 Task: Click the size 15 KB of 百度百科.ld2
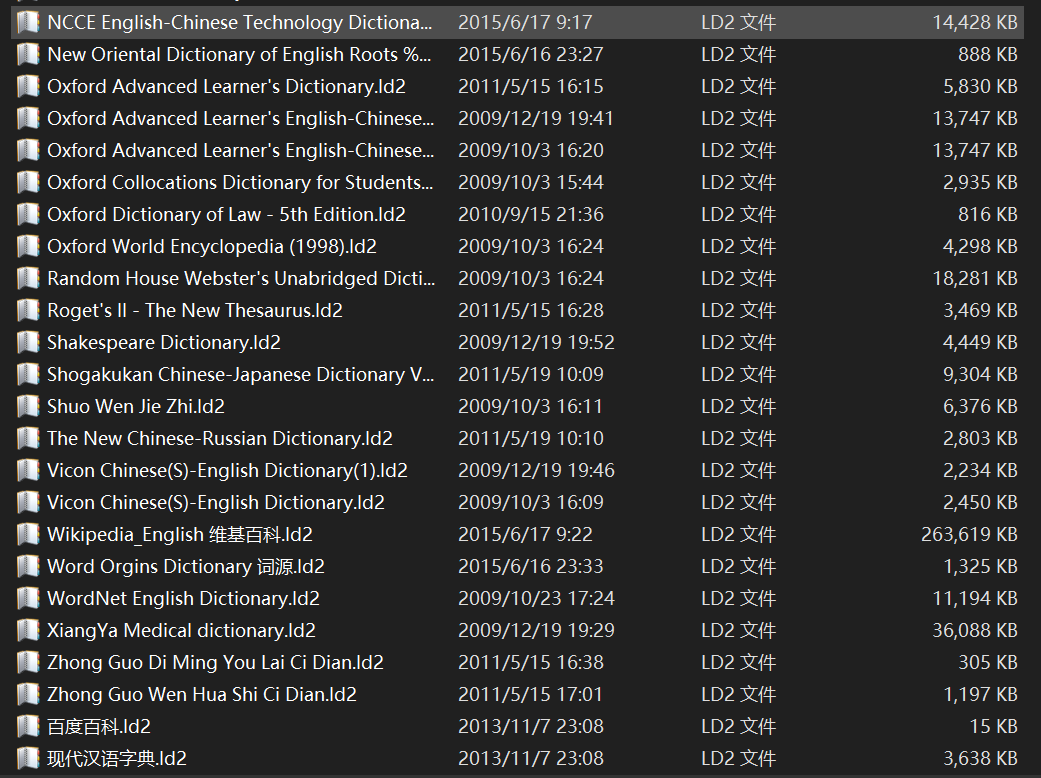993,726
